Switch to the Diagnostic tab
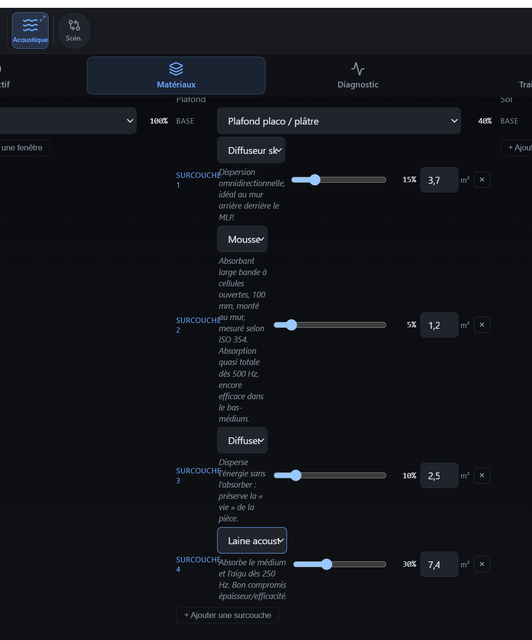 click(x=358, y=76)
